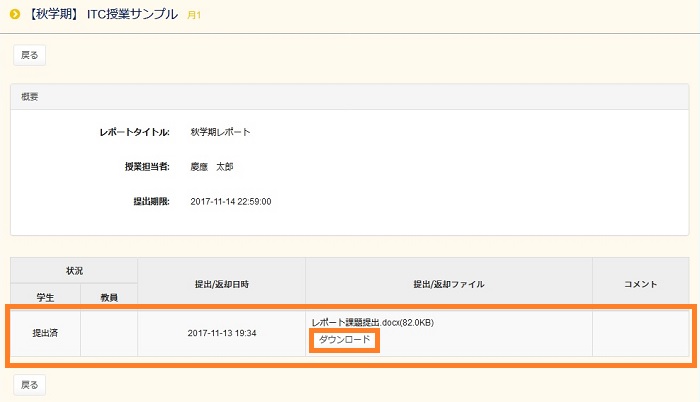The width and height of the screenshot is (700, 402).
Task: Download the submitted report with ダウンロード
Action: coord(344,340)
